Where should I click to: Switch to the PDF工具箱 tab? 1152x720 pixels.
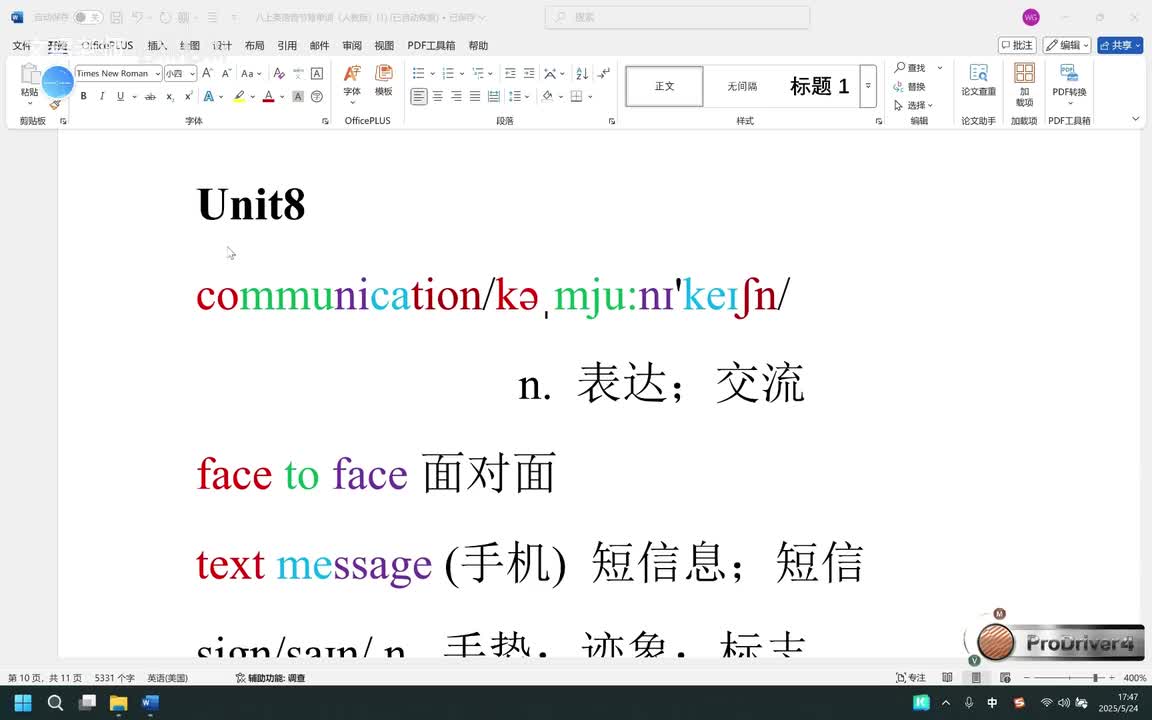pos(431,46)
